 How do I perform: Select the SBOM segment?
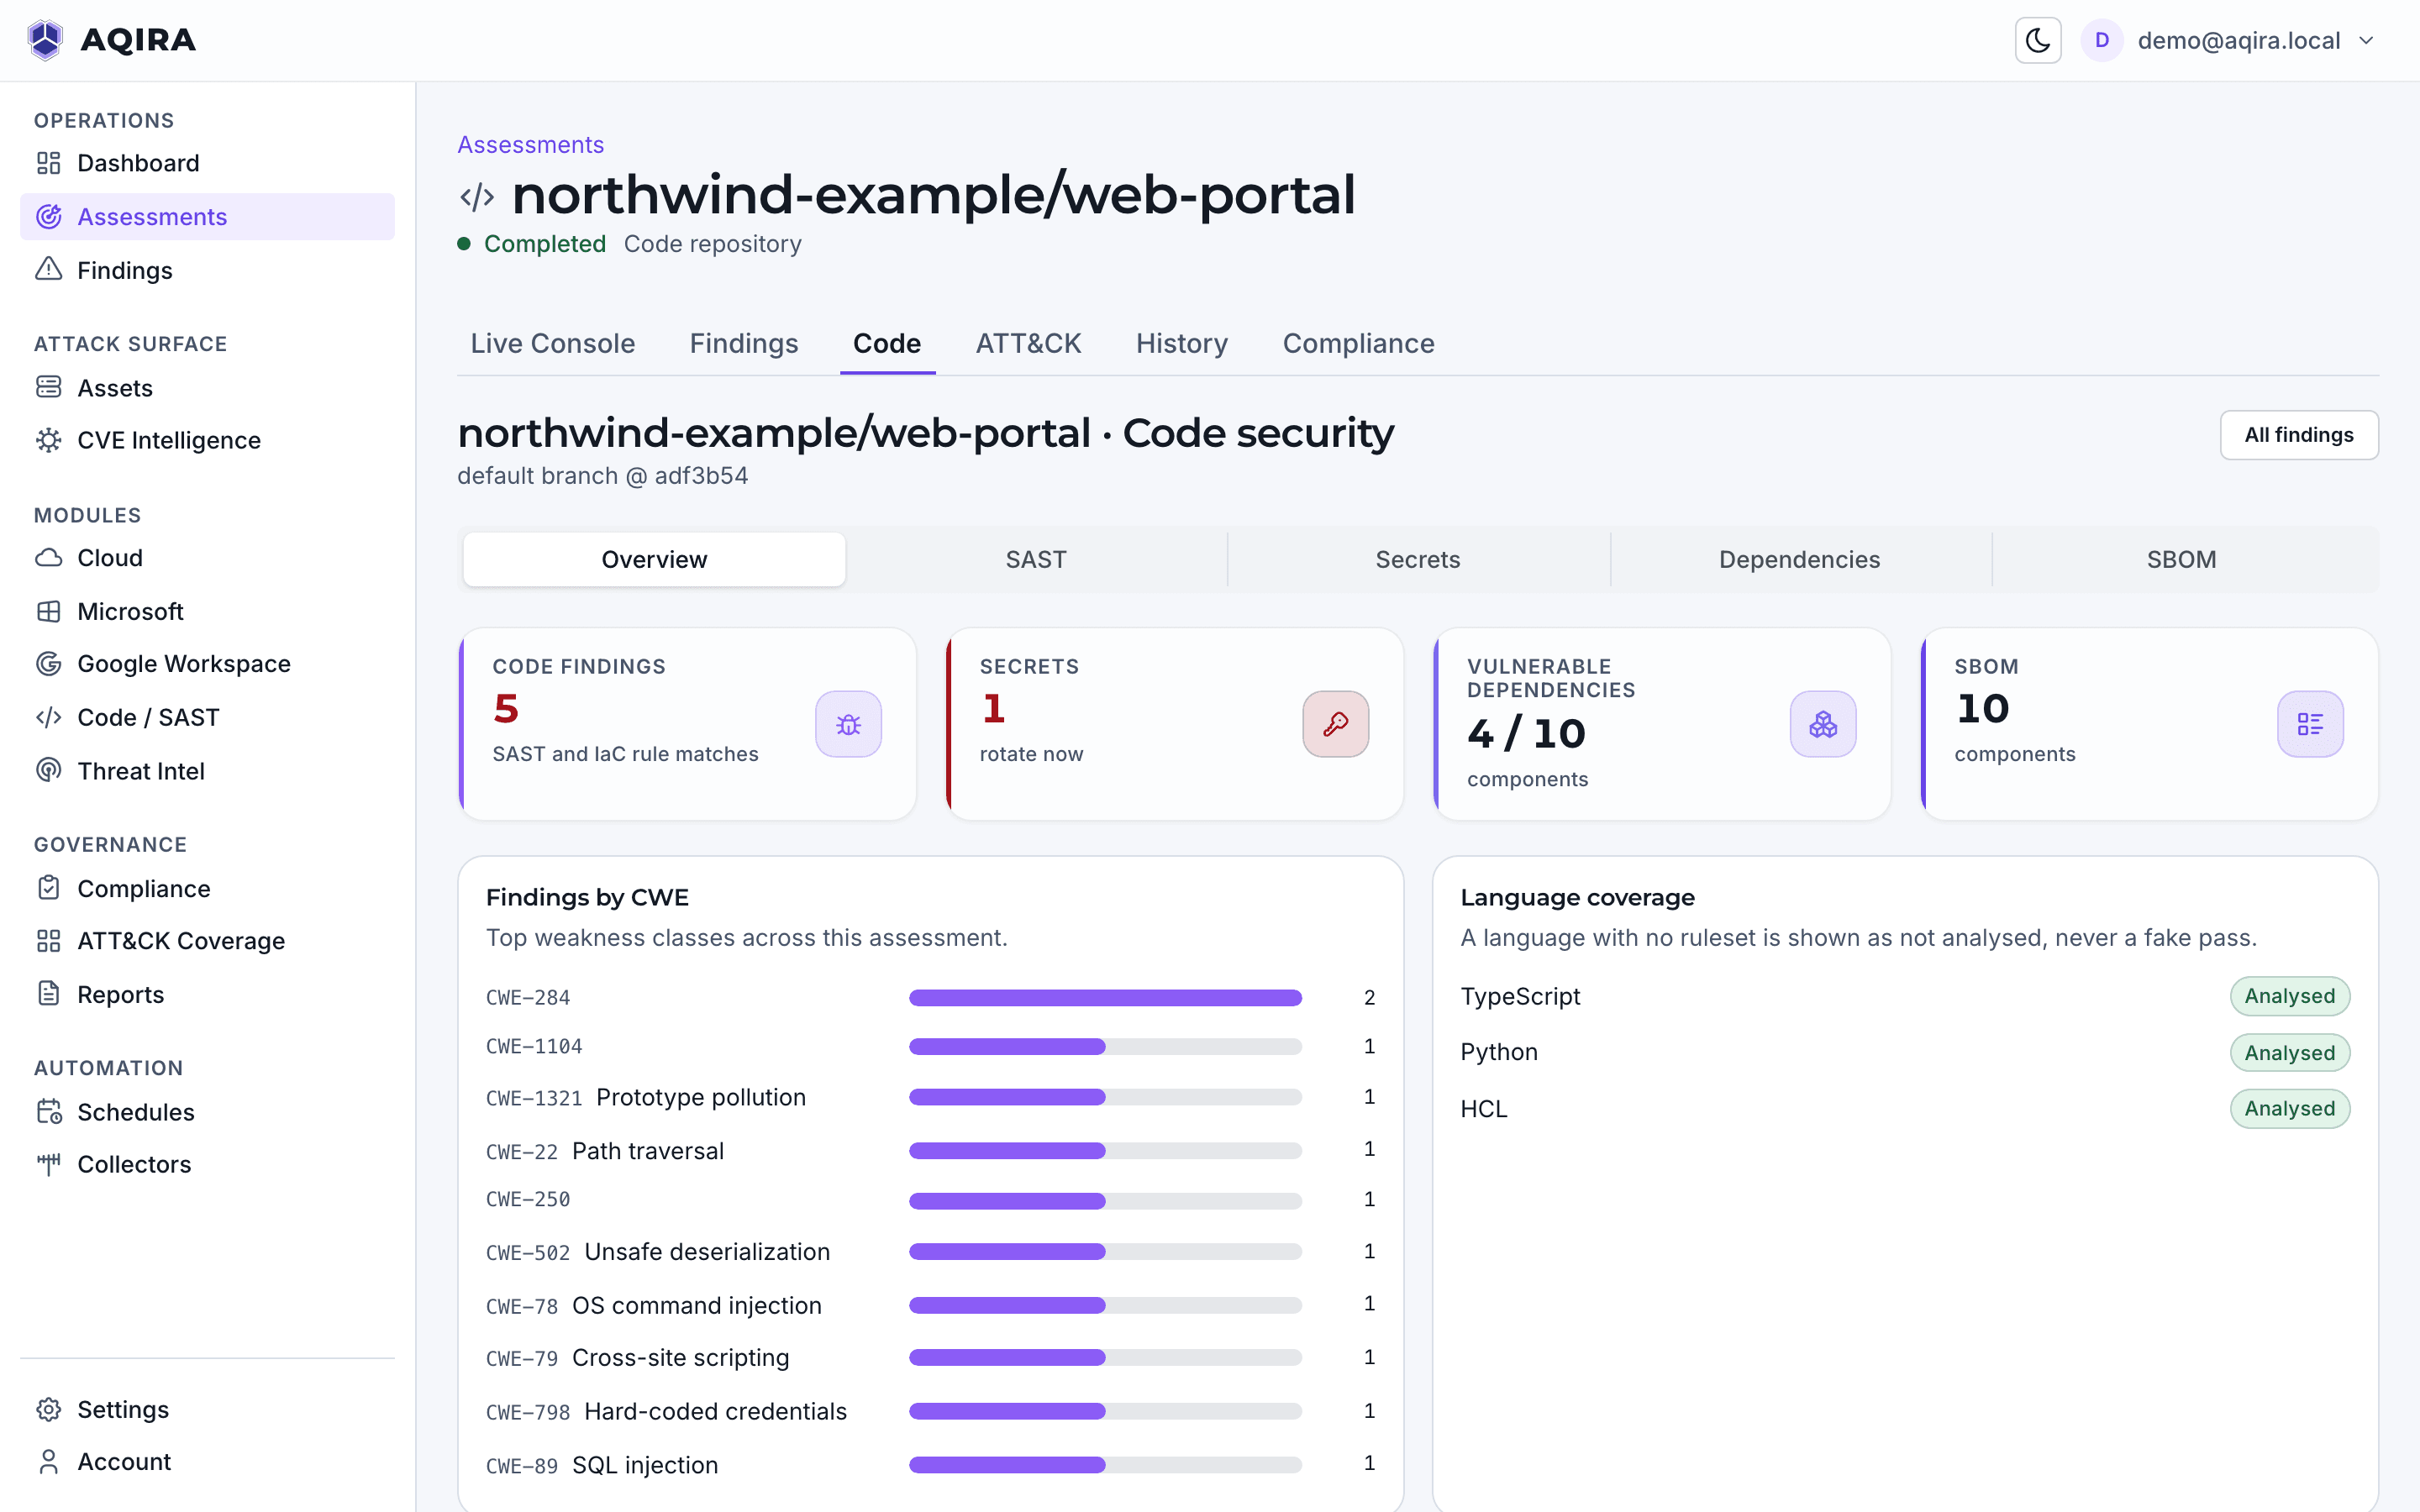[2181, 560]
